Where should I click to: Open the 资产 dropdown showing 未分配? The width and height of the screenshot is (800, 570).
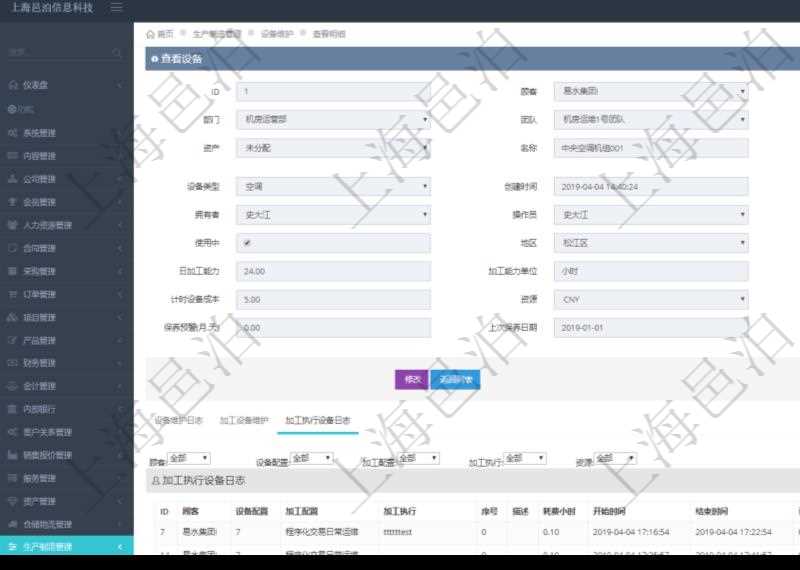click(x=334, y=148)
